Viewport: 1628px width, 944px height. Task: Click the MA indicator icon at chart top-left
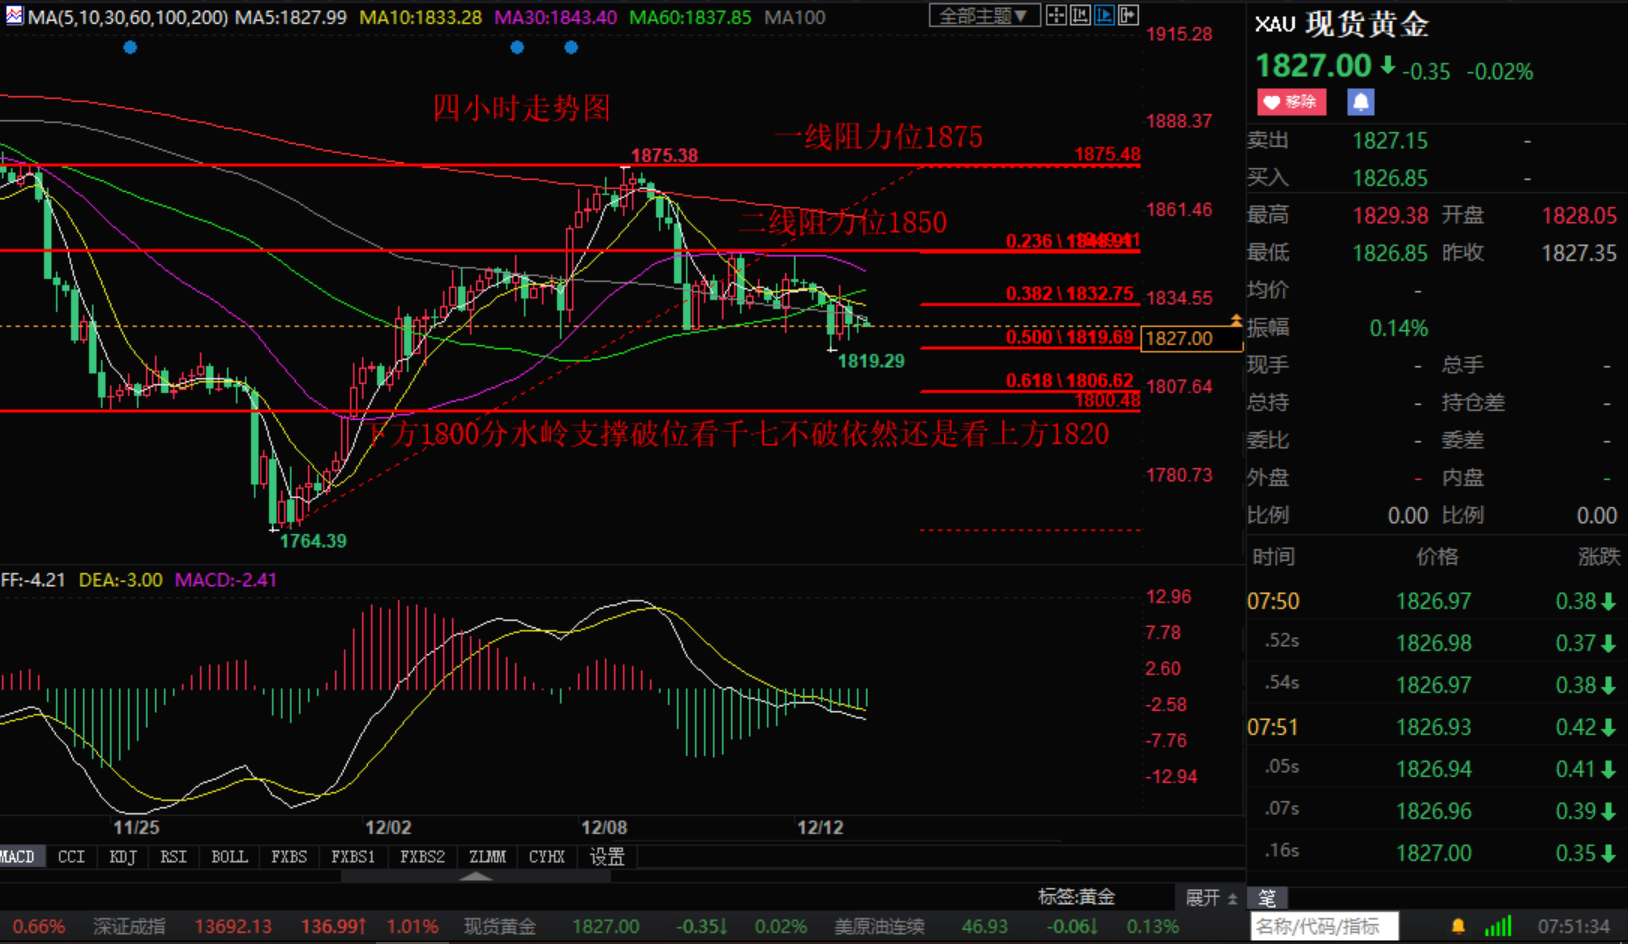point(14,16)
